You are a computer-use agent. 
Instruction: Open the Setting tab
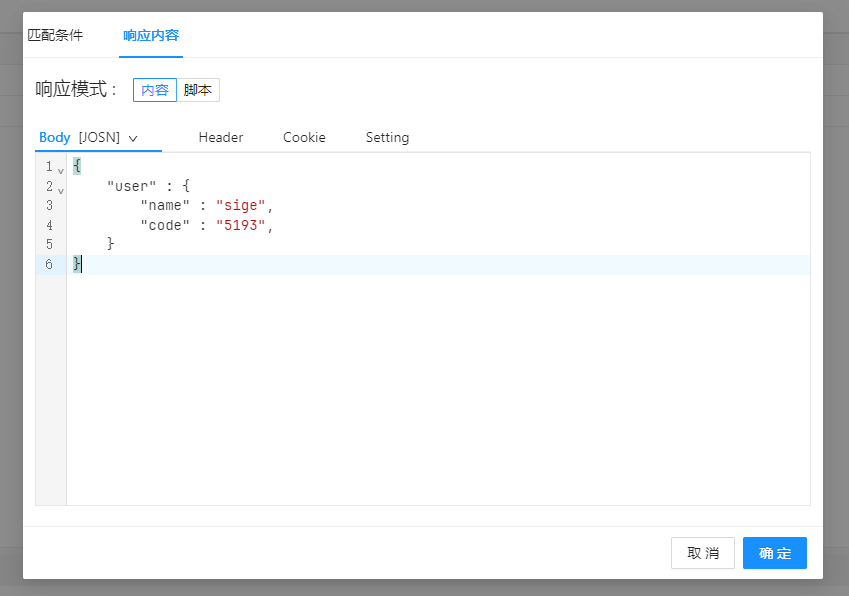pyautogui.click(x=387, y=138)
